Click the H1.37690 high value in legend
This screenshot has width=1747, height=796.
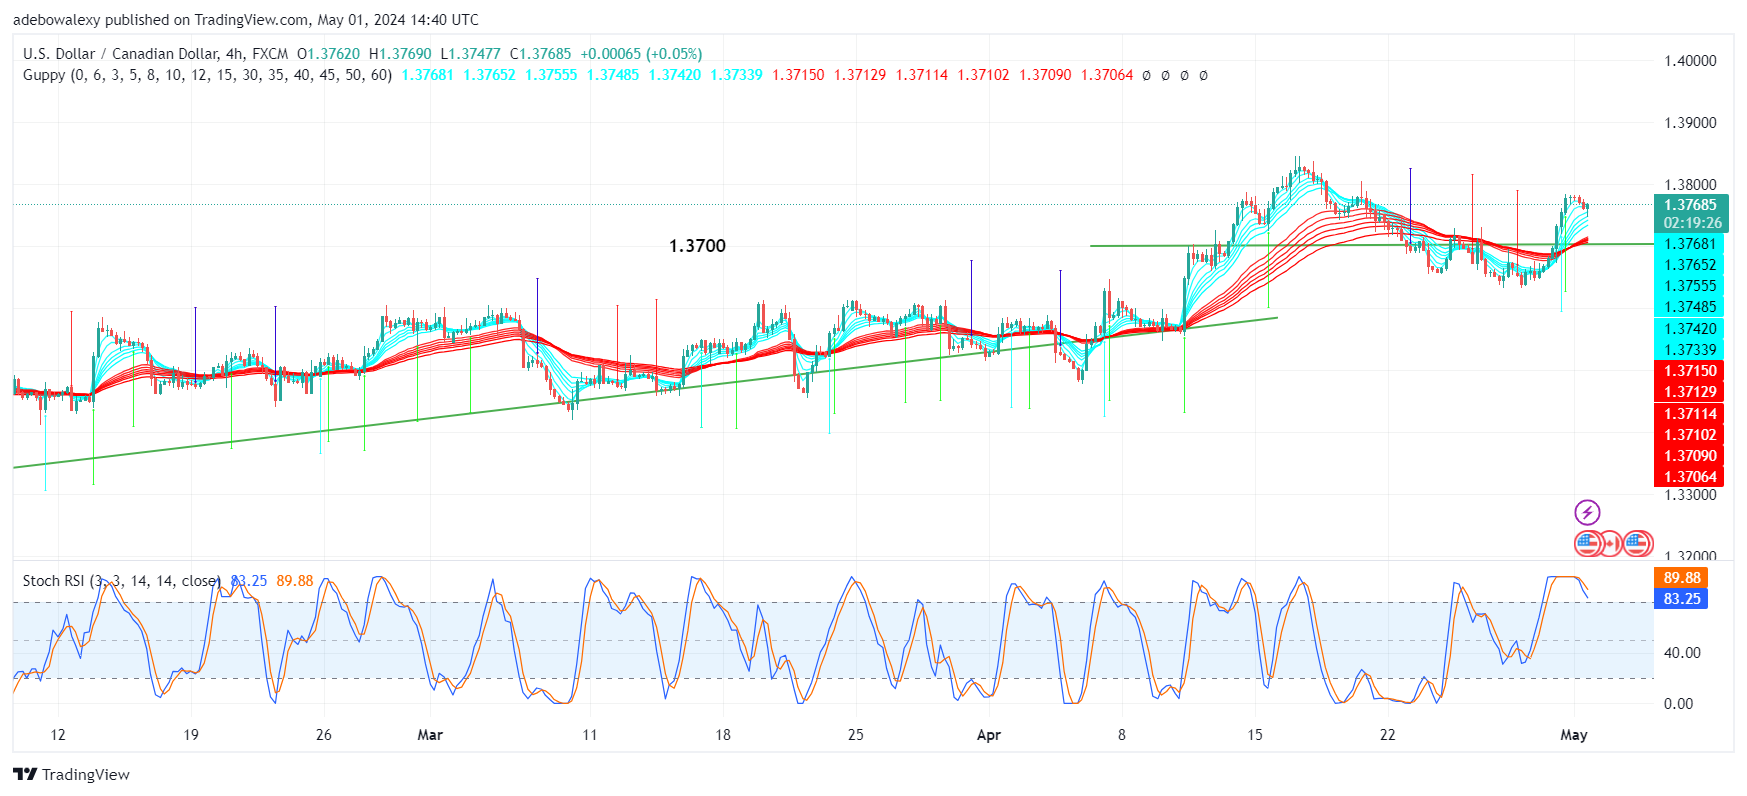click(x=400, y=54)
